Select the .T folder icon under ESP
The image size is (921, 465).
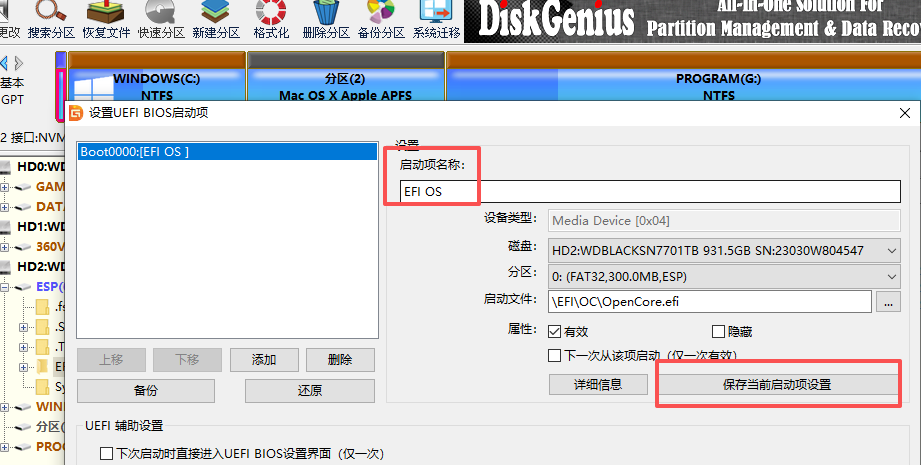(x=42, y=347)
